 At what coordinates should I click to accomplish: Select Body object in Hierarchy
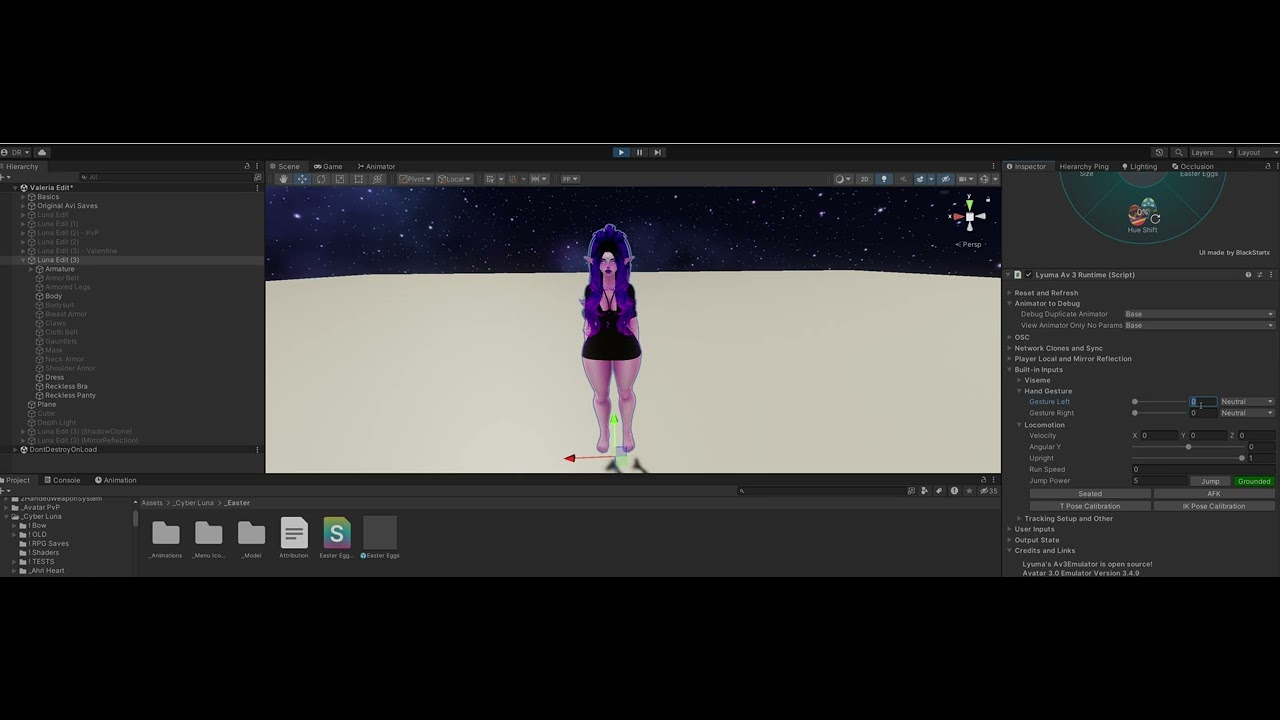click(x=53, y=296)
